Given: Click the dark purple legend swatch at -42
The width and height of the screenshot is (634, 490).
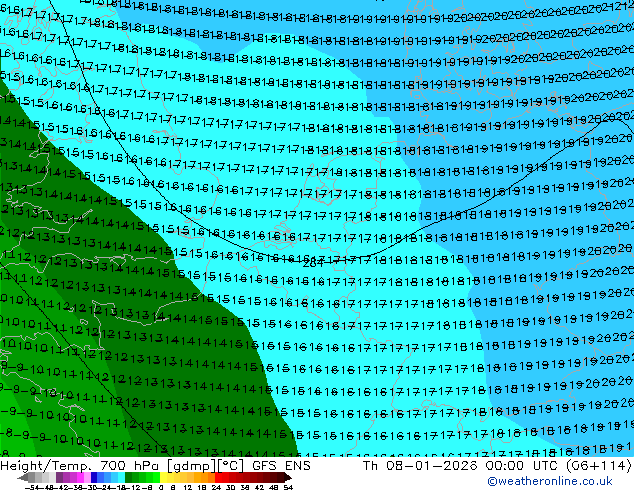Looking at the screenshot, I should coord(59,477).
